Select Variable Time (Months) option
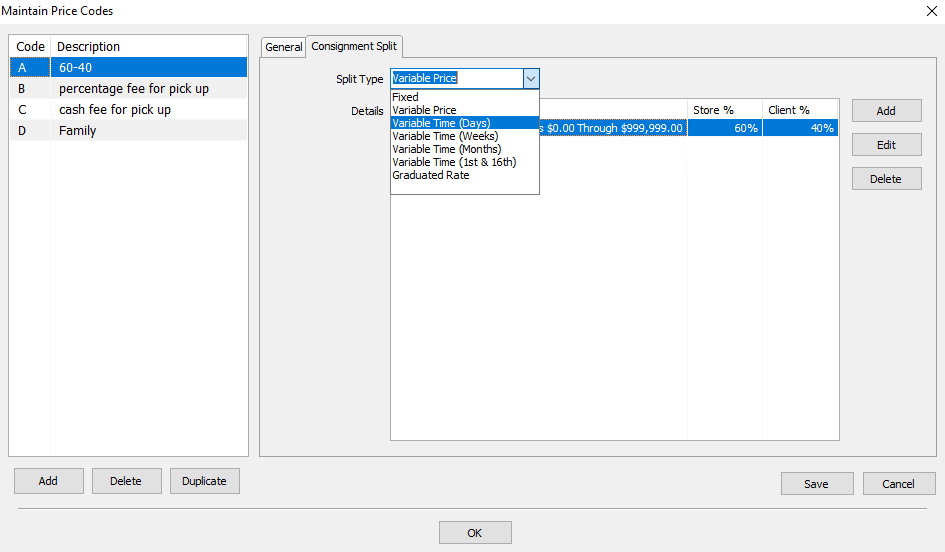Image resolution: width=945 pixels, height=552 pixels. (x=465, y=149)
